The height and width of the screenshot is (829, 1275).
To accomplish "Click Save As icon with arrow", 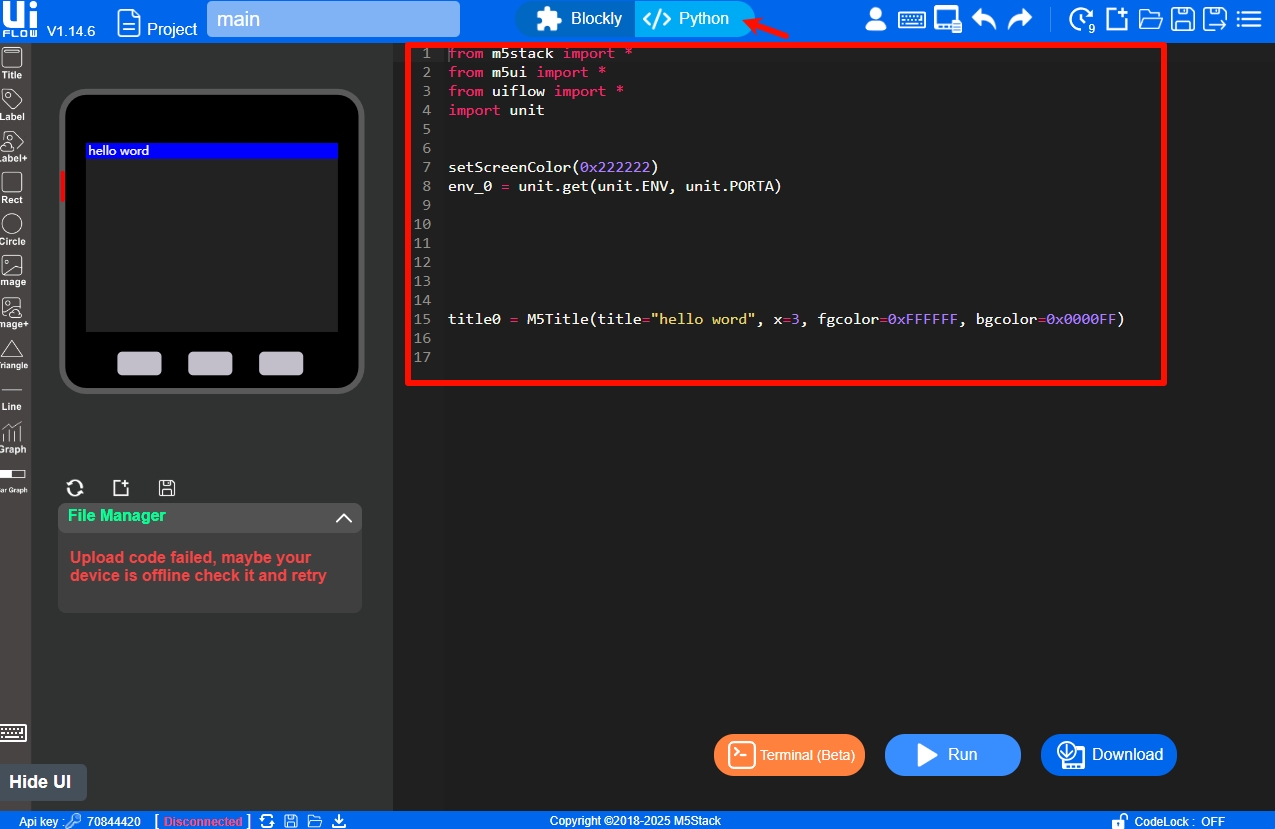I will [1215, 19].
